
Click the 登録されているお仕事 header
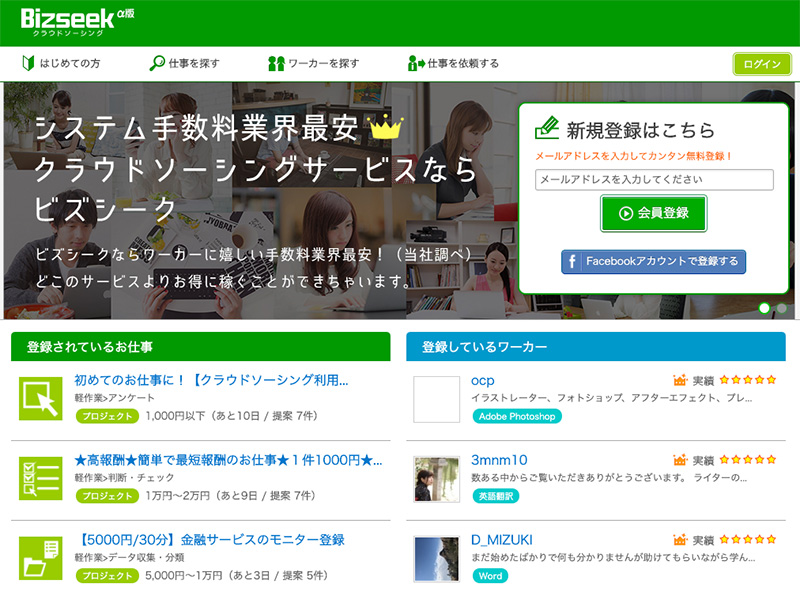point(201,347)
